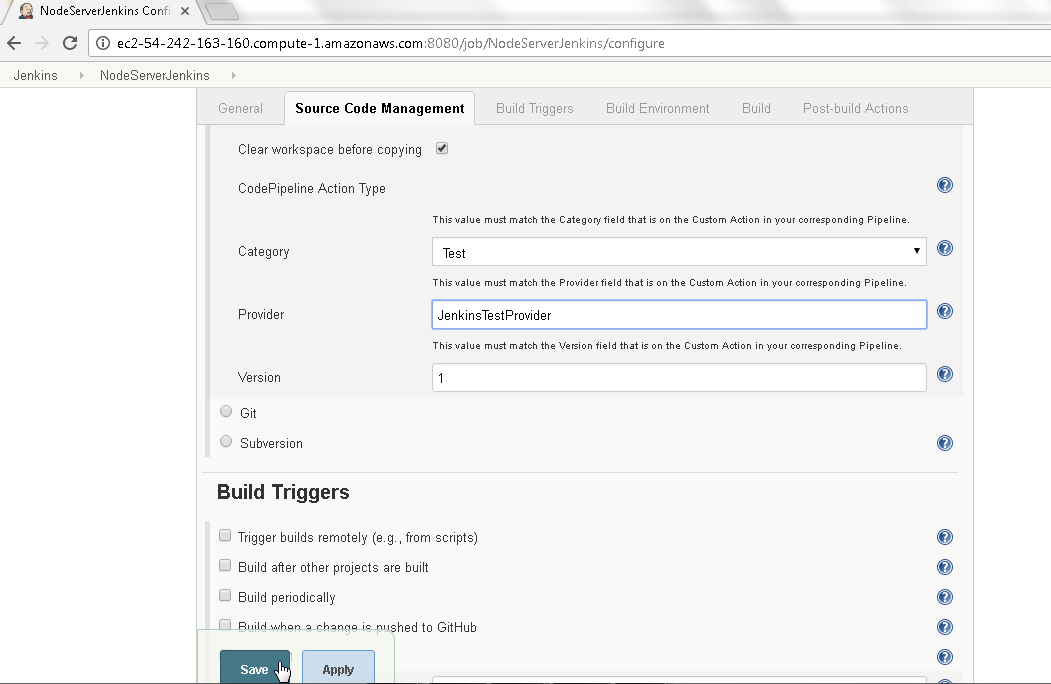The image size is (1051, 684).
Task: Reload the page with refresh icon
Action: tap(70, 44)
